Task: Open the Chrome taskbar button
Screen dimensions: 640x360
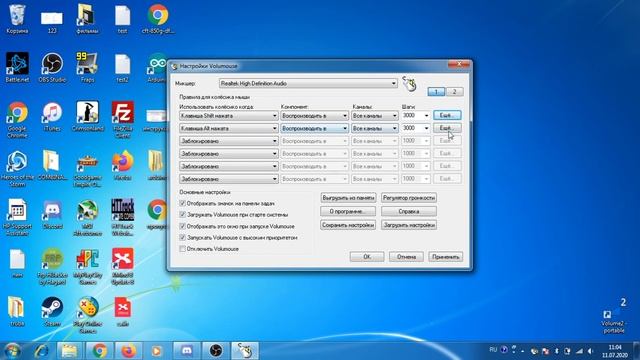Action: 99,351
